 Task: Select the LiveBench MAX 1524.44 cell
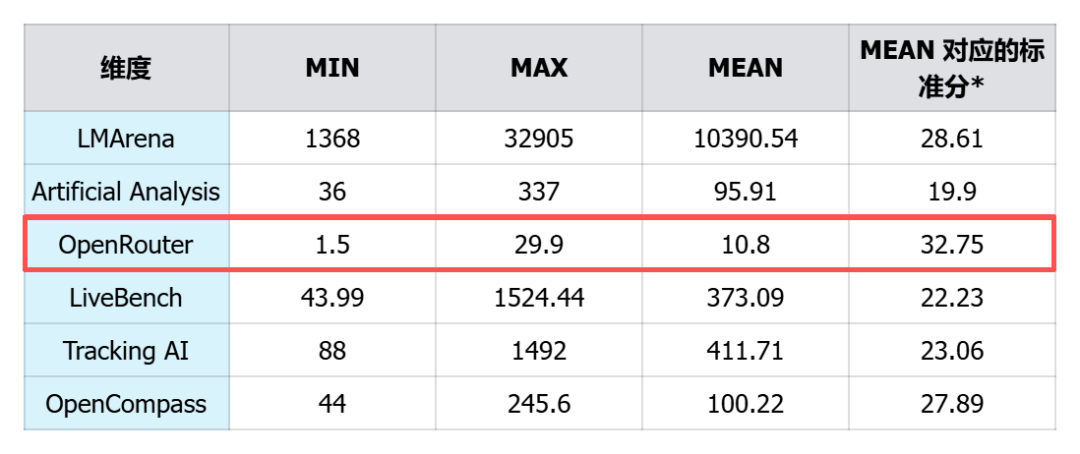click(539, 297)
